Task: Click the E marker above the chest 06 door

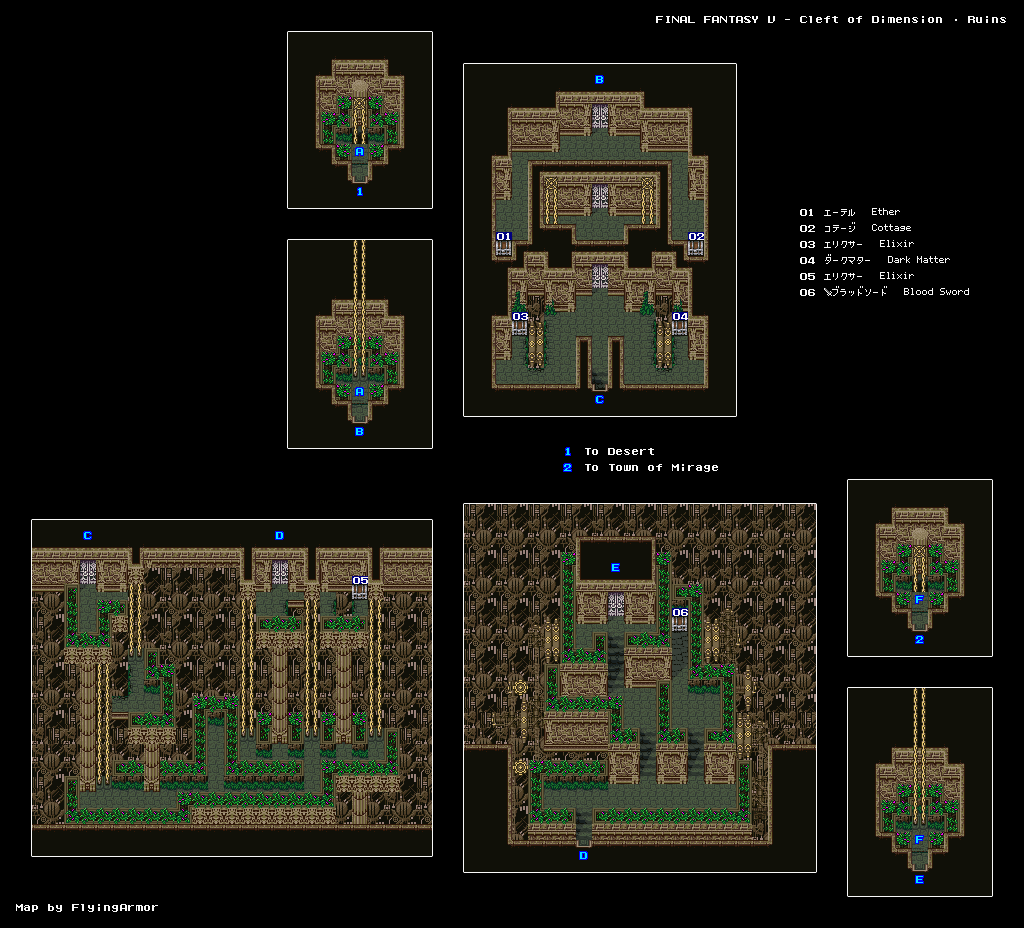Action: [615, 568]
